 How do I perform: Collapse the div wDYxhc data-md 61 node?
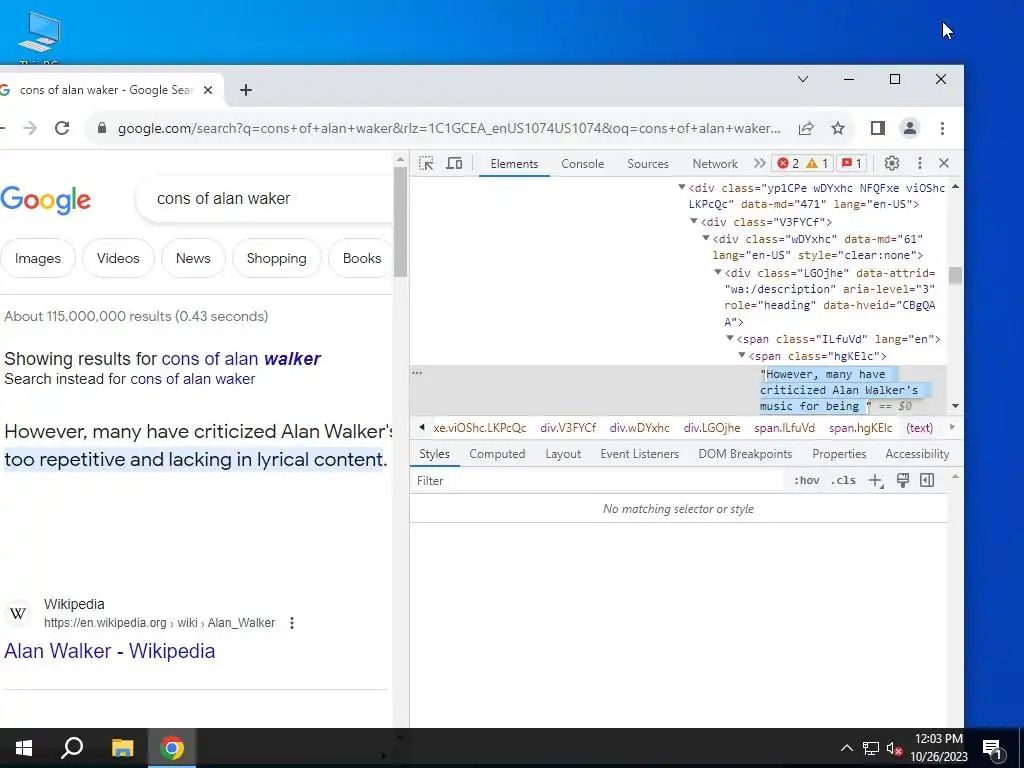[x=706, y=238]
